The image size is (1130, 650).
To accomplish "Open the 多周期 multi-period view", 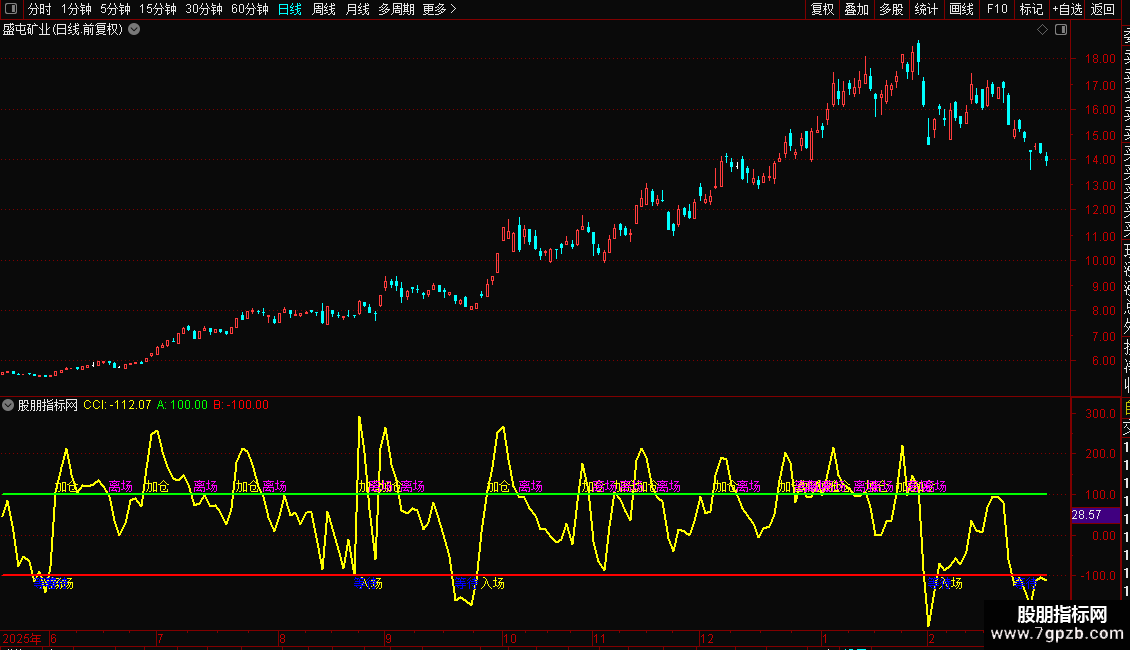I will tap(396, 9).
